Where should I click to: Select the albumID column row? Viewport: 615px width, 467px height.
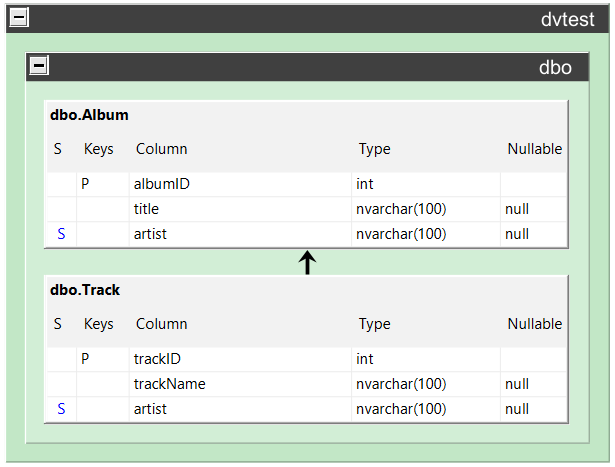tap(307, 184)
